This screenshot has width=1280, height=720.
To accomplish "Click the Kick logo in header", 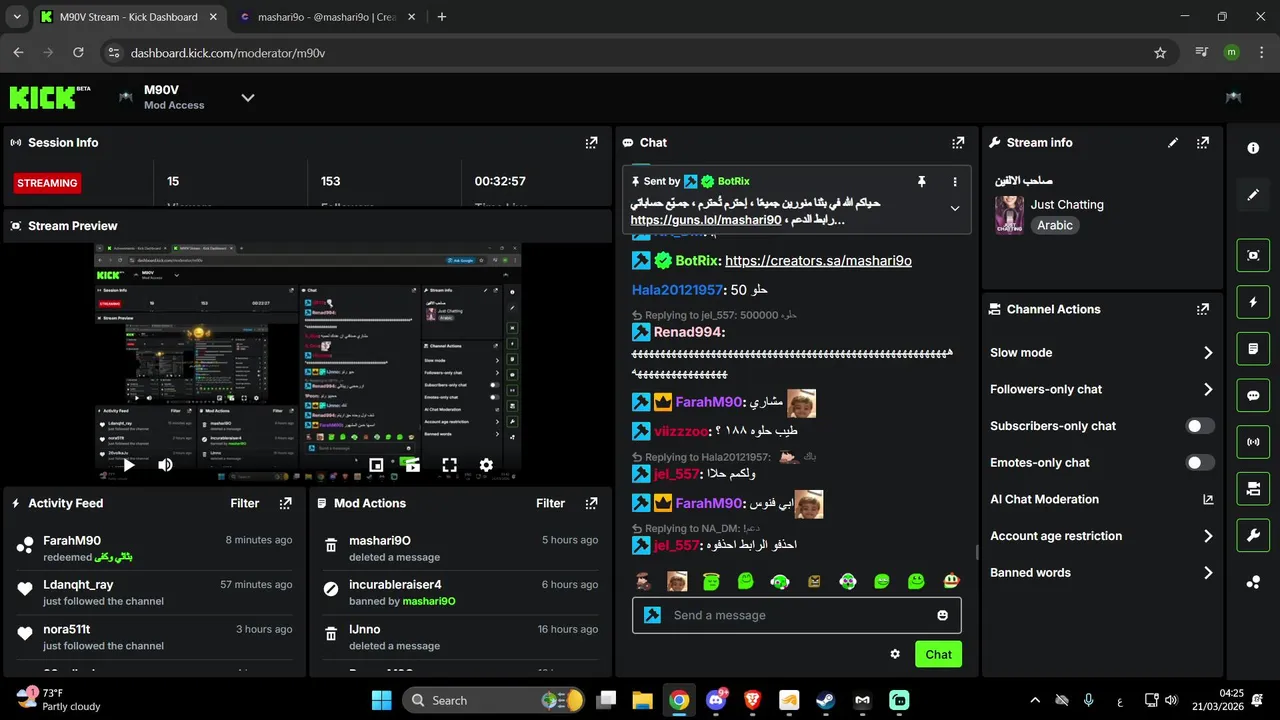I will point(49,97).
